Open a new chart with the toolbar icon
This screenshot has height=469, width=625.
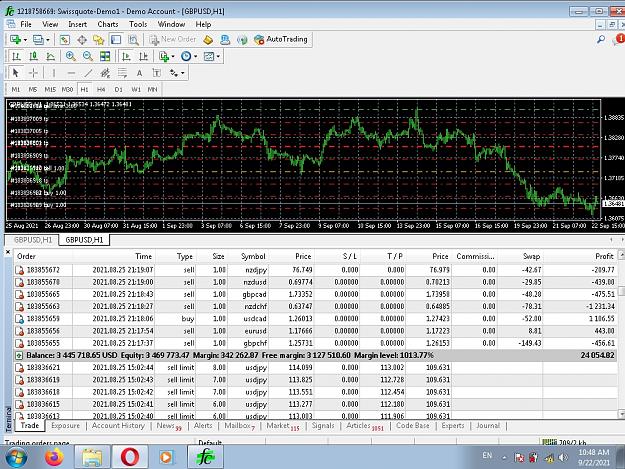coord(16,39)
